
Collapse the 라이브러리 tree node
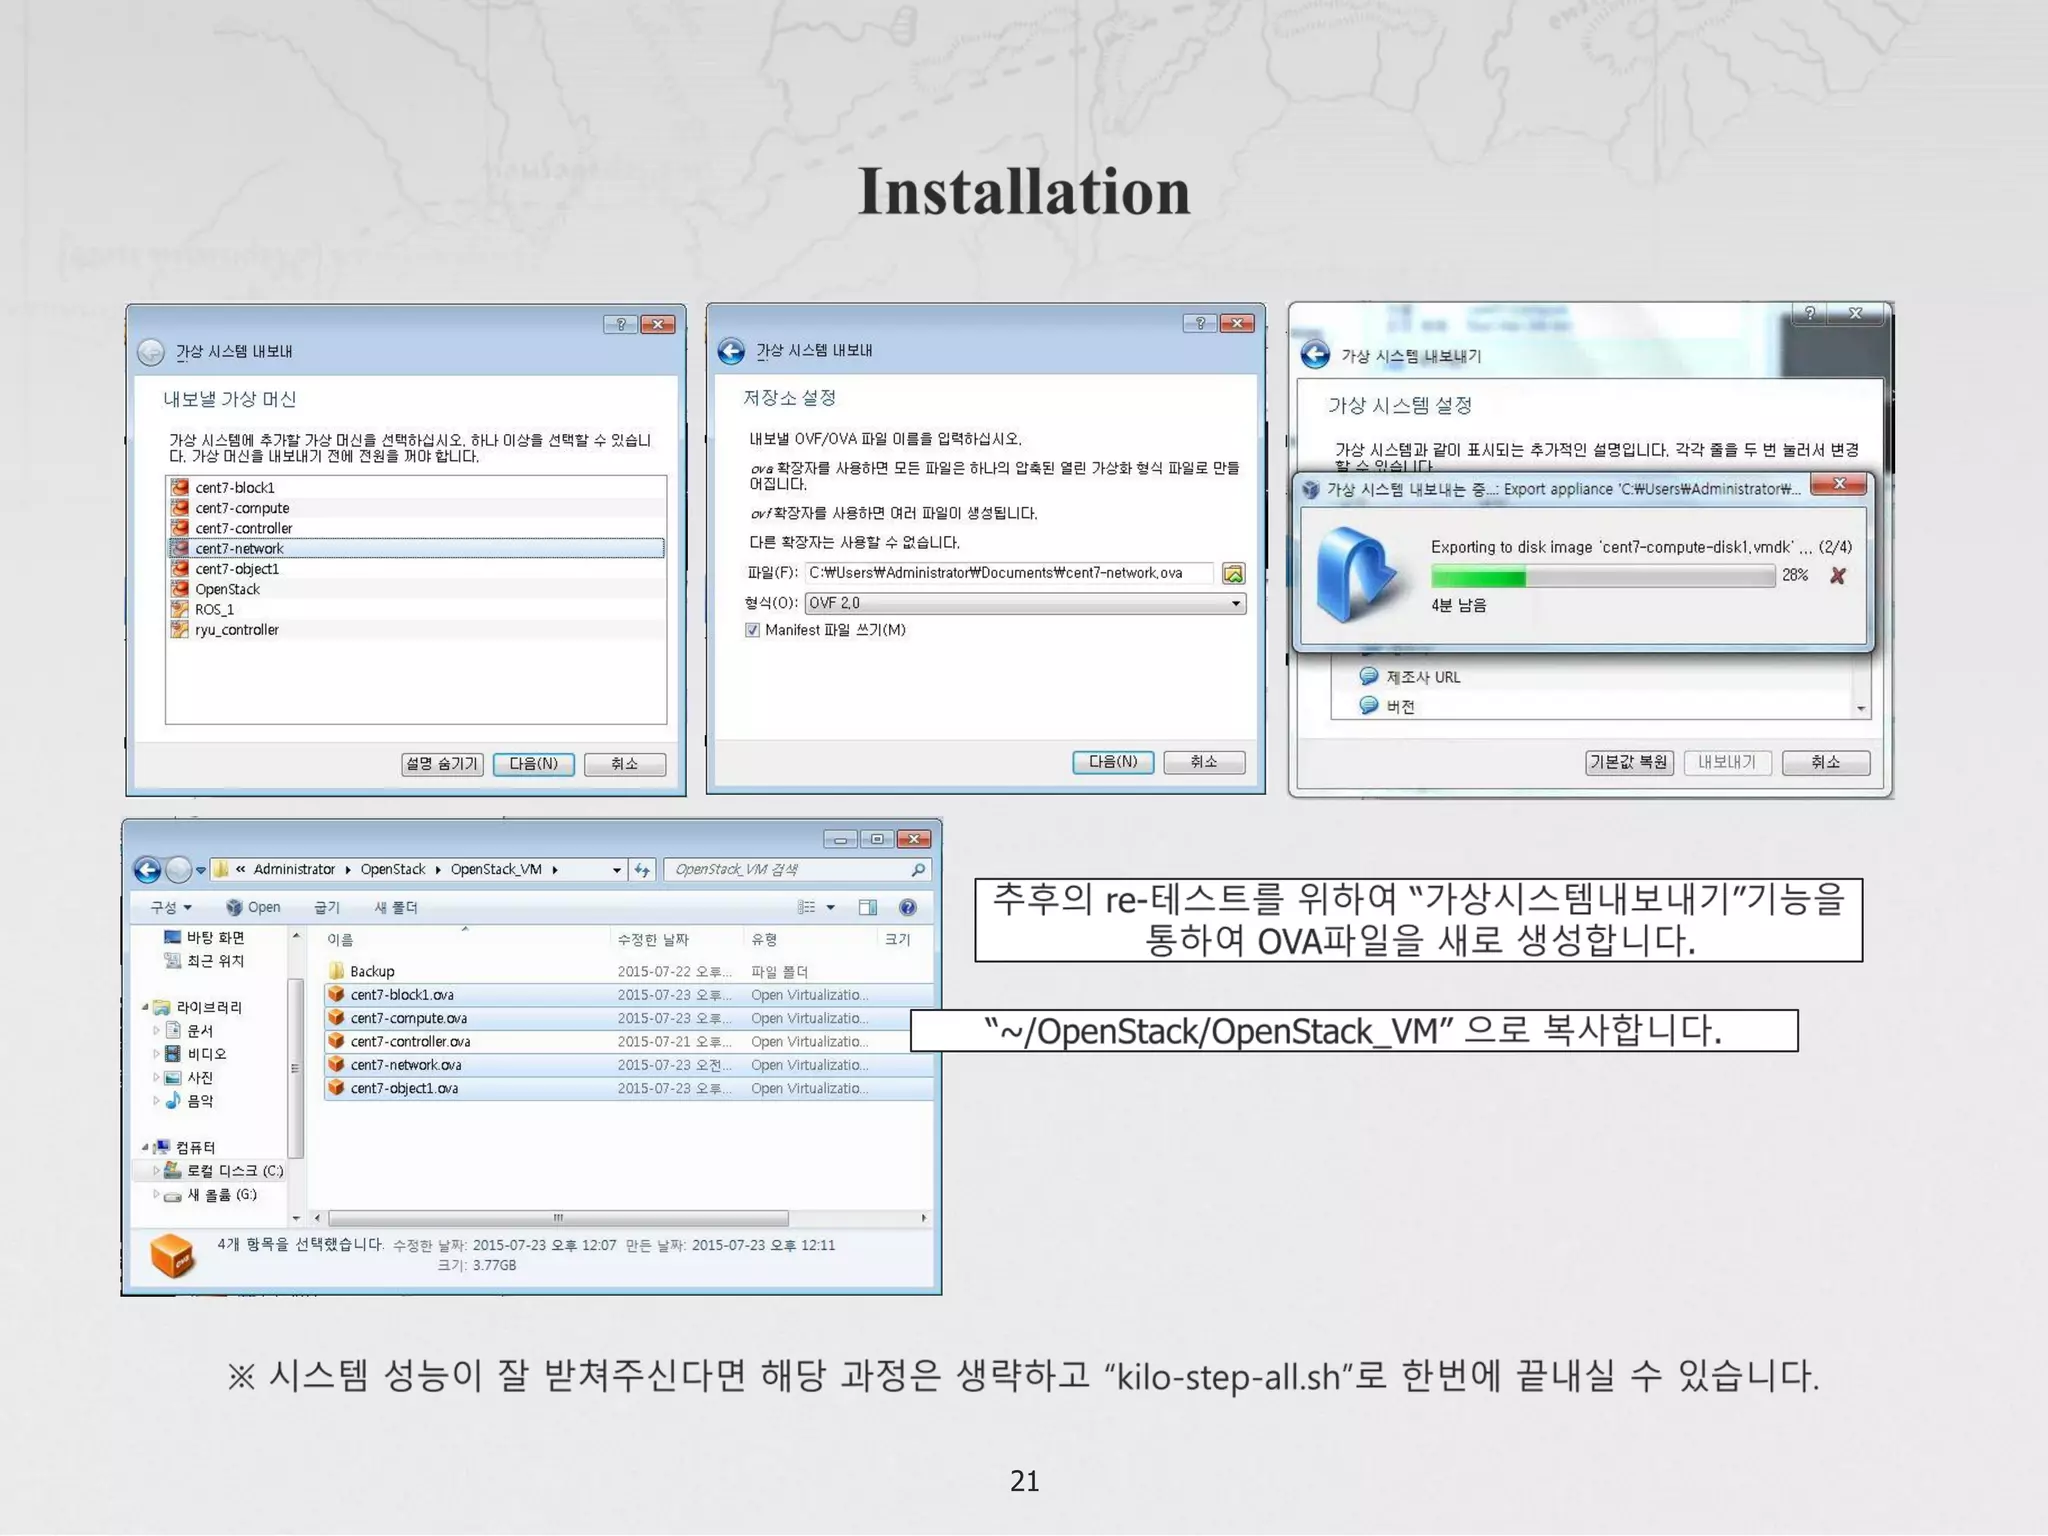tap(146, 1007)
